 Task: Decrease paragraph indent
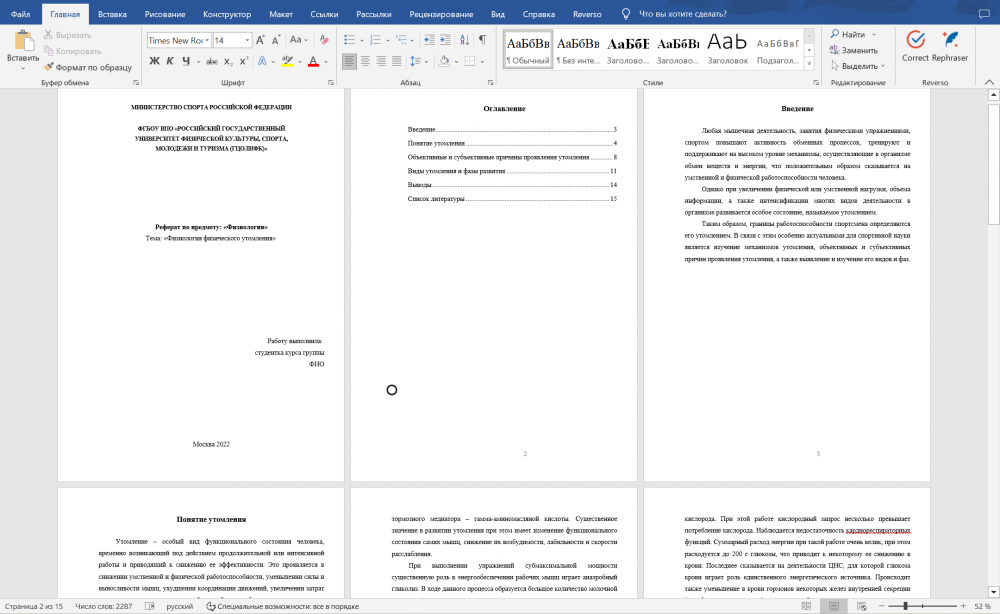tap(429, 40)
